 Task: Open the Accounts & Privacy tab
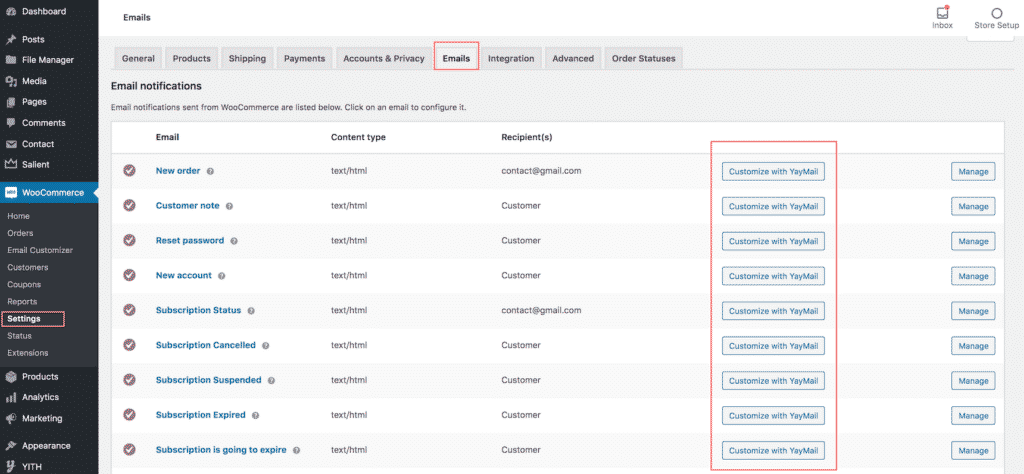point(384,58)
